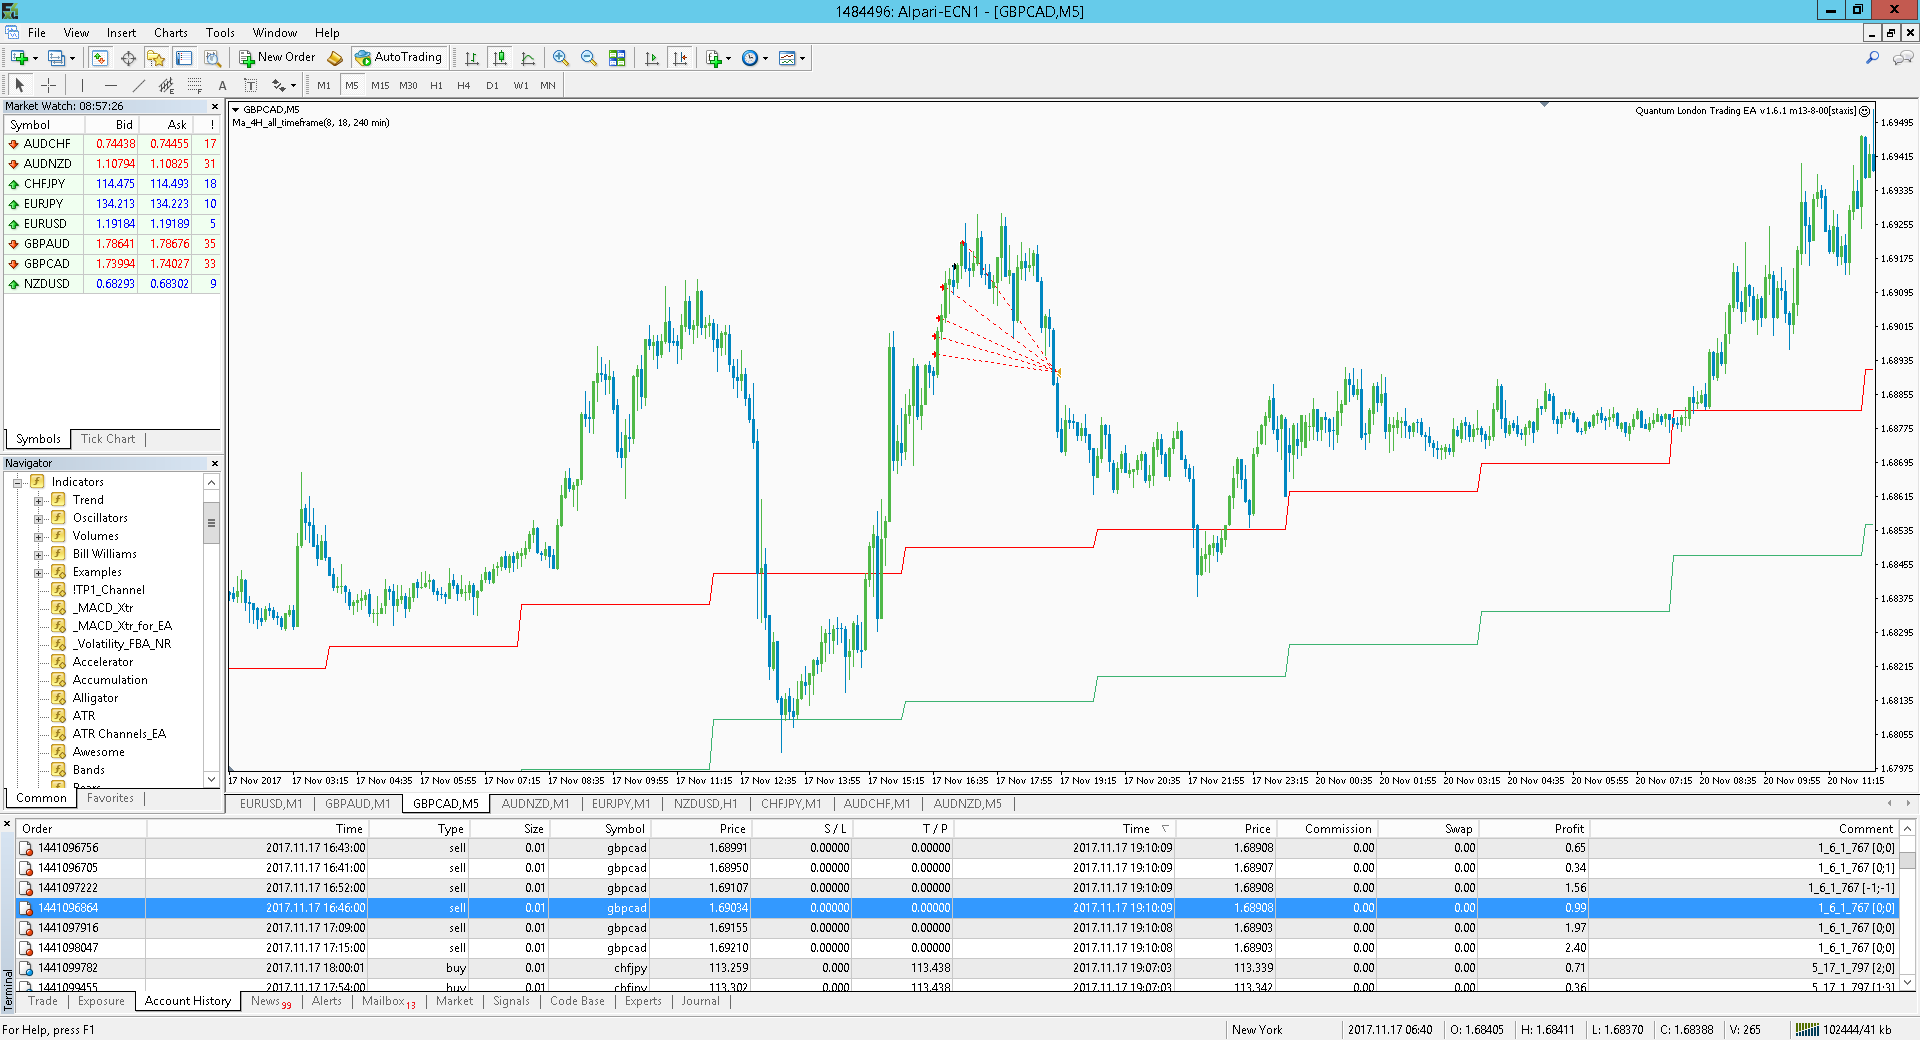Viewport: 1920px width, 1040px height.
Task: Zoom out on the chart
Action: click(x=589, y=58)
